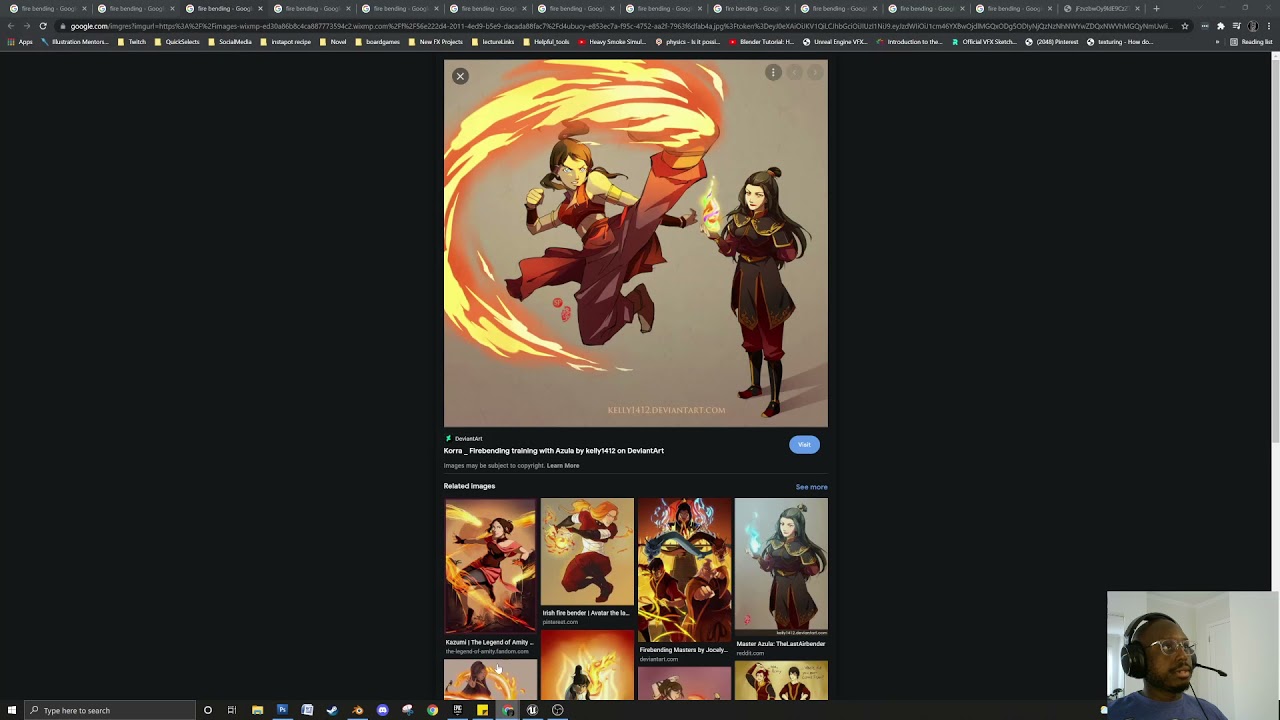
Task: Click the Visit button for the DeviantArt page
Action: [x=804, y=445]
